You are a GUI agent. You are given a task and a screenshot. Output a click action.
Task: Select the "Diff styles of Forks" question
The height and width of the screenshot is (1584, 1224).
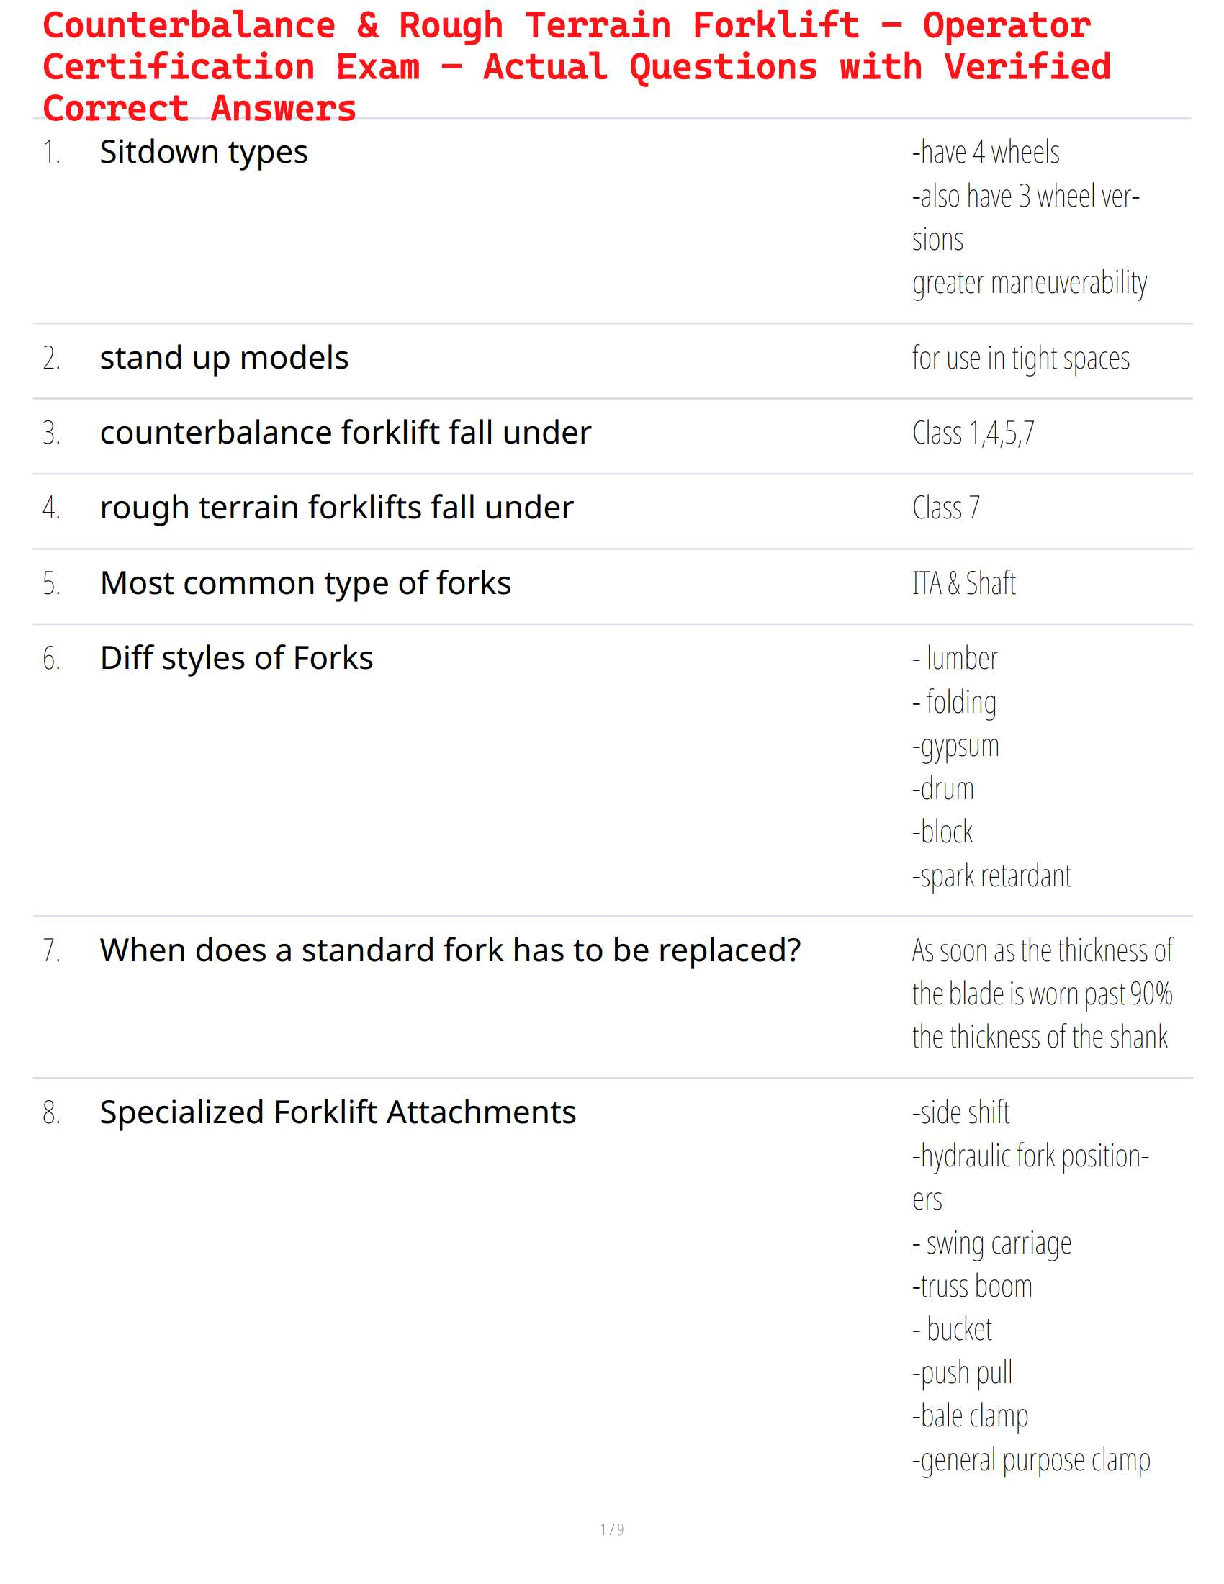click(x=236, y=658)
